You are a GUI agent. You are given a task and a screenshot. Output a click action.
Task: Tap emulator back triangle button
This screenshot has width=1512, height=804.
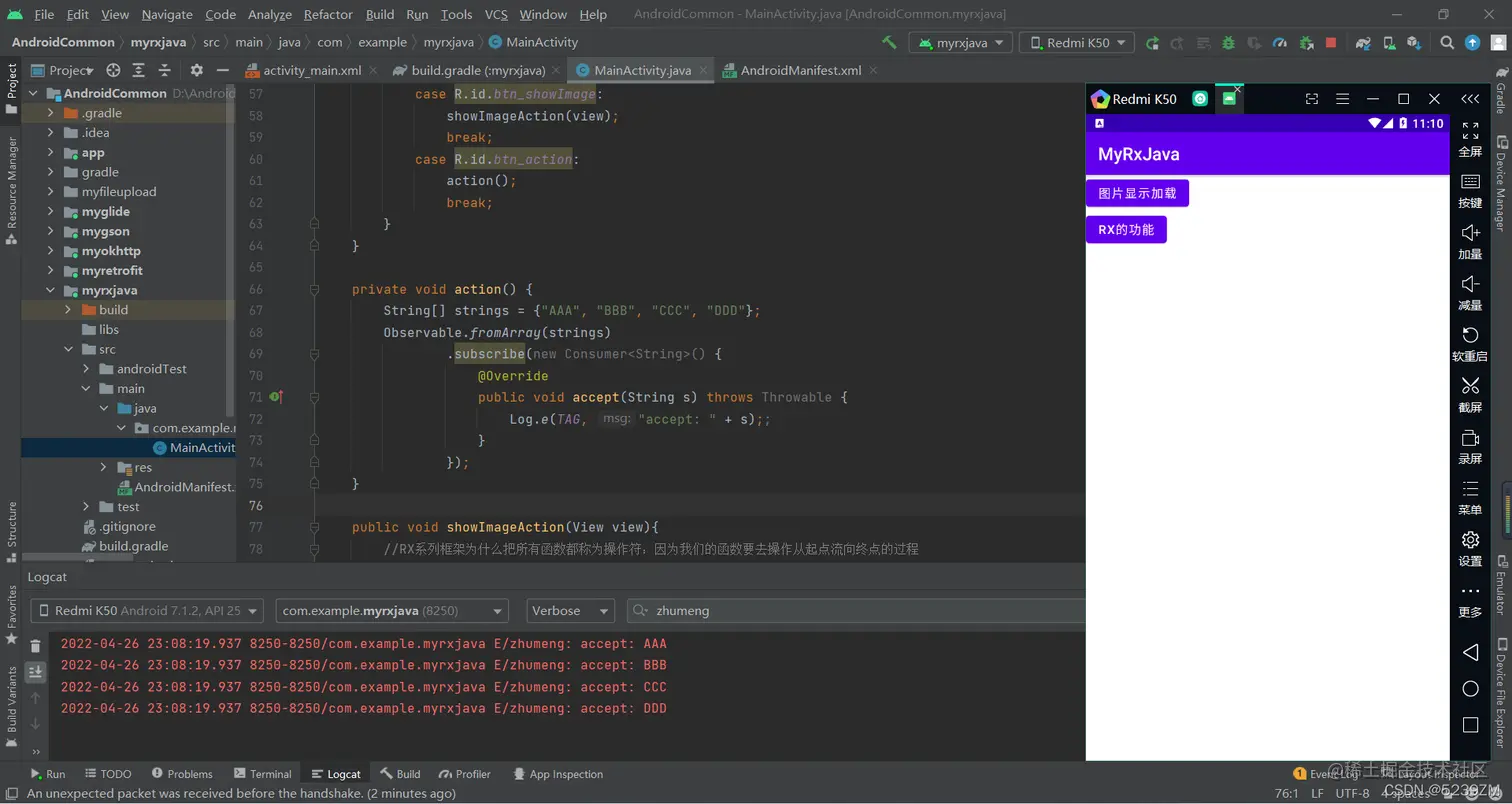[x=1470, y=652]
